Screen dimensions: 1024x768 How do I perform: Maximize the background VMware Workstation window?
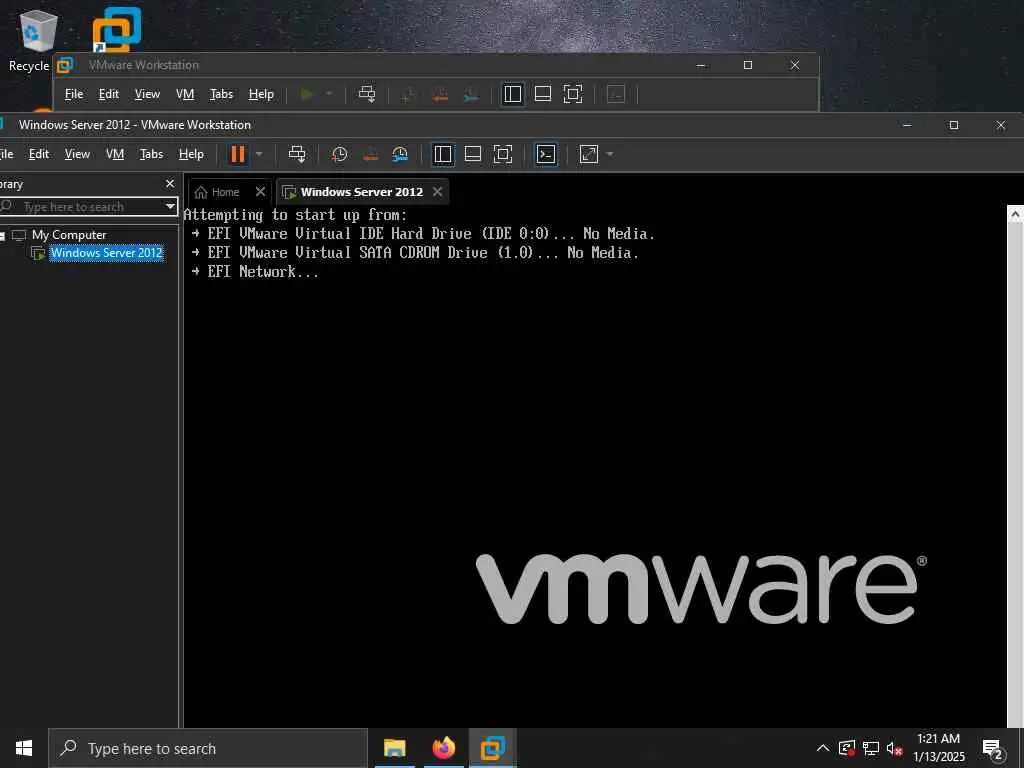click(748, 65)
